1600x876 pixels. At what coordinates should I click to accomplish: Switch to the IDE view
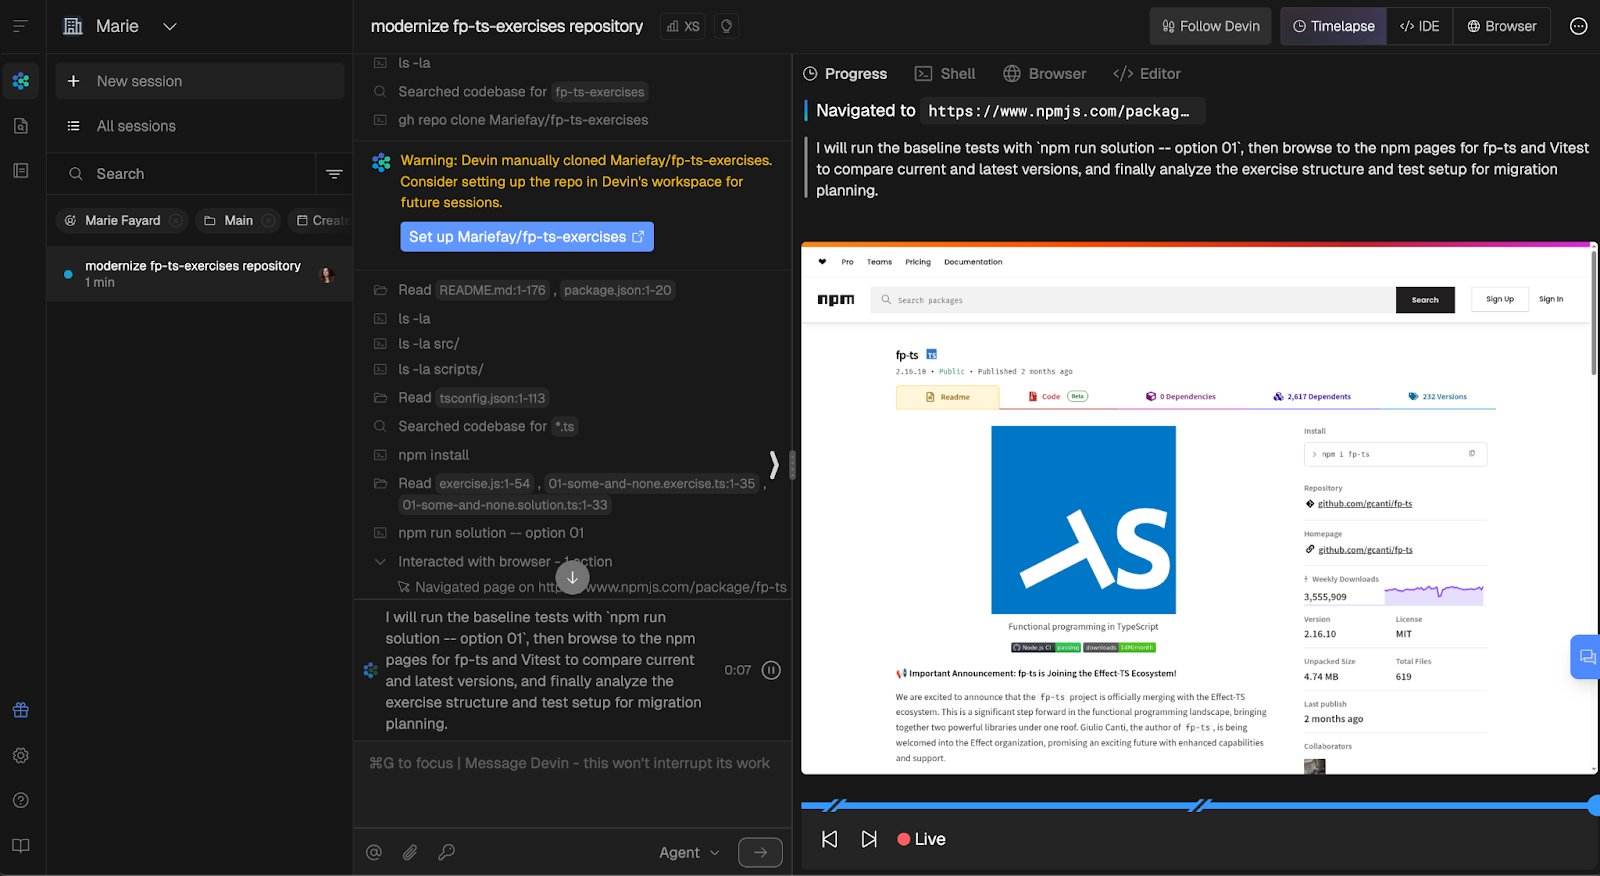pos(1420,26)
